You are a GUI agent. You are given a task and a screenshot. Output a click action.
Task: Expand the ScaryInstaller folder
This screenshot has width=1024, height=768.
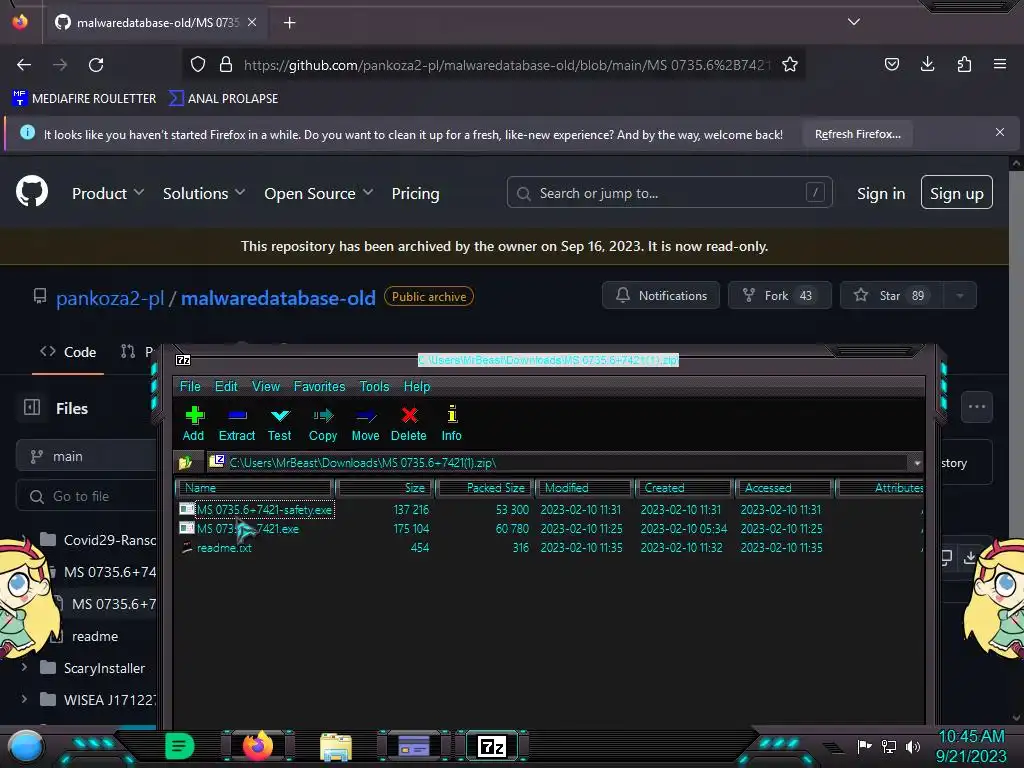tap(24, 667)
